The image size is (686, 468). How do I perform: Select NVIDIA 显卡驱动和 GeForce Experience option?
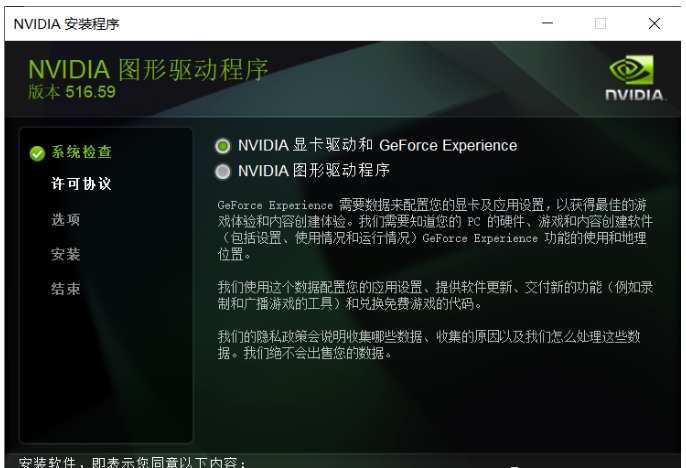(223, 146)
